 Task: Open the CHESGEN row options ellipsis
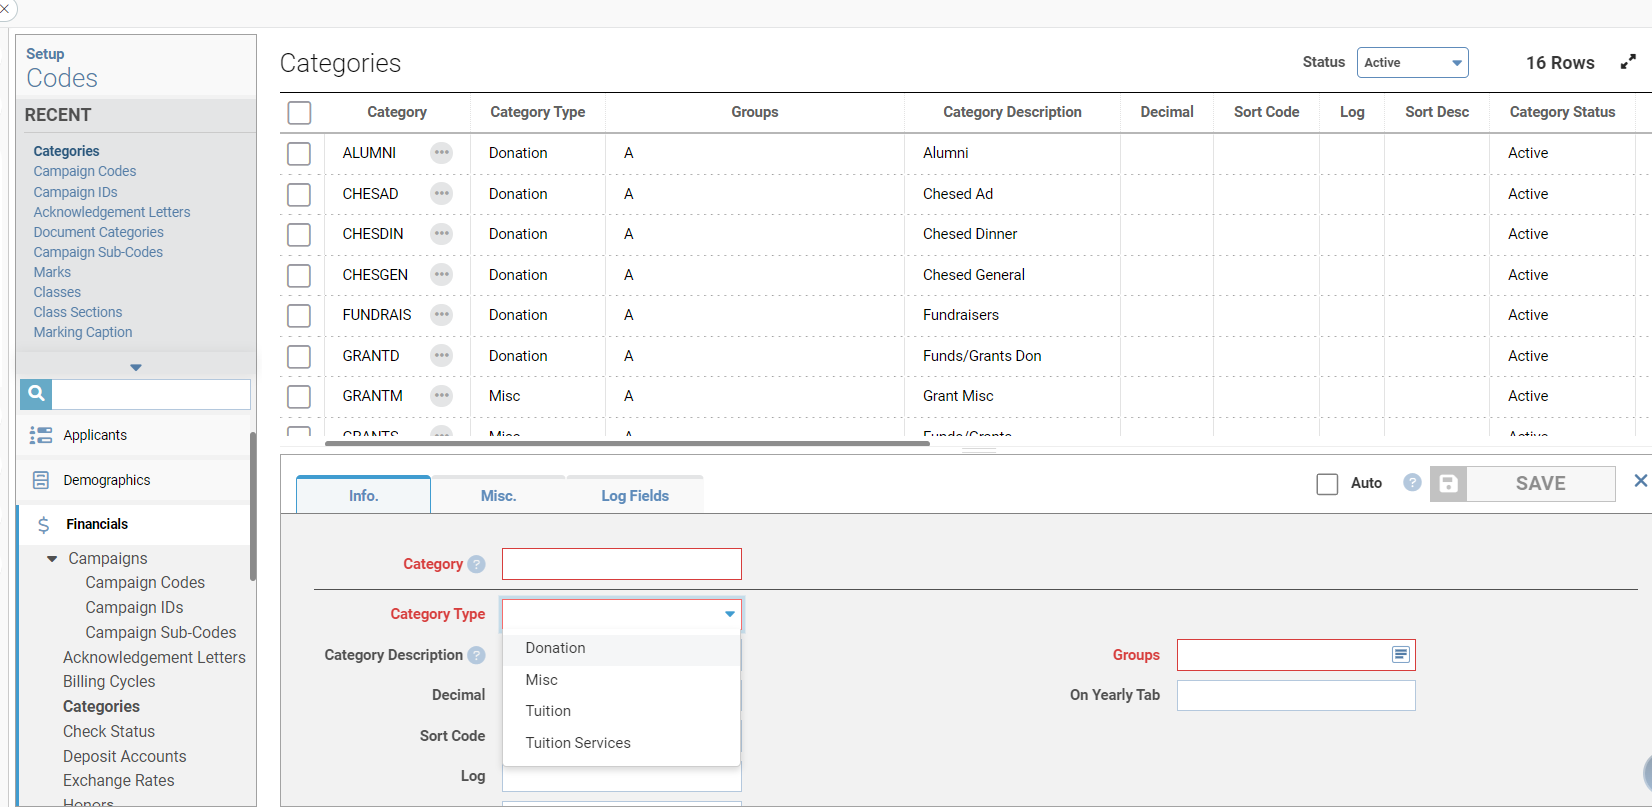point(441,274)
